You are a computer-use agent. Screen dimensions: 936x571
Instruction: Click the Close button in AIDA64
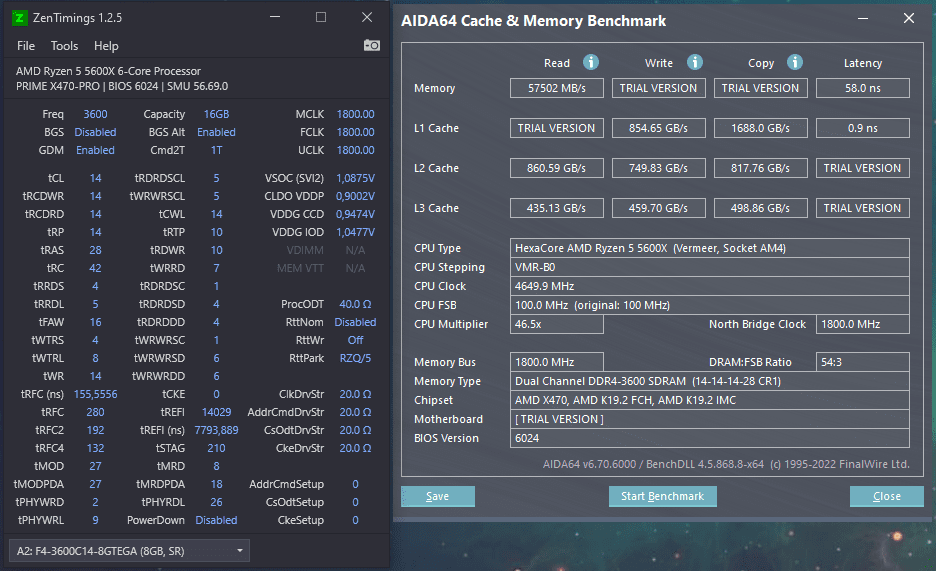pyautogui.click(x=886, y=496)
